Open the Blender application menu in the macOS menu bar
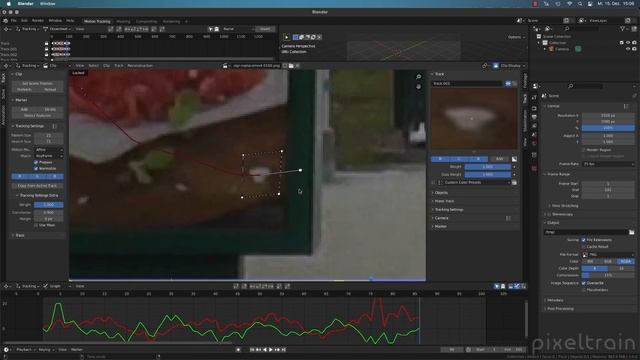Viewport: 640px width, 360px height. (x=25, y=4)
